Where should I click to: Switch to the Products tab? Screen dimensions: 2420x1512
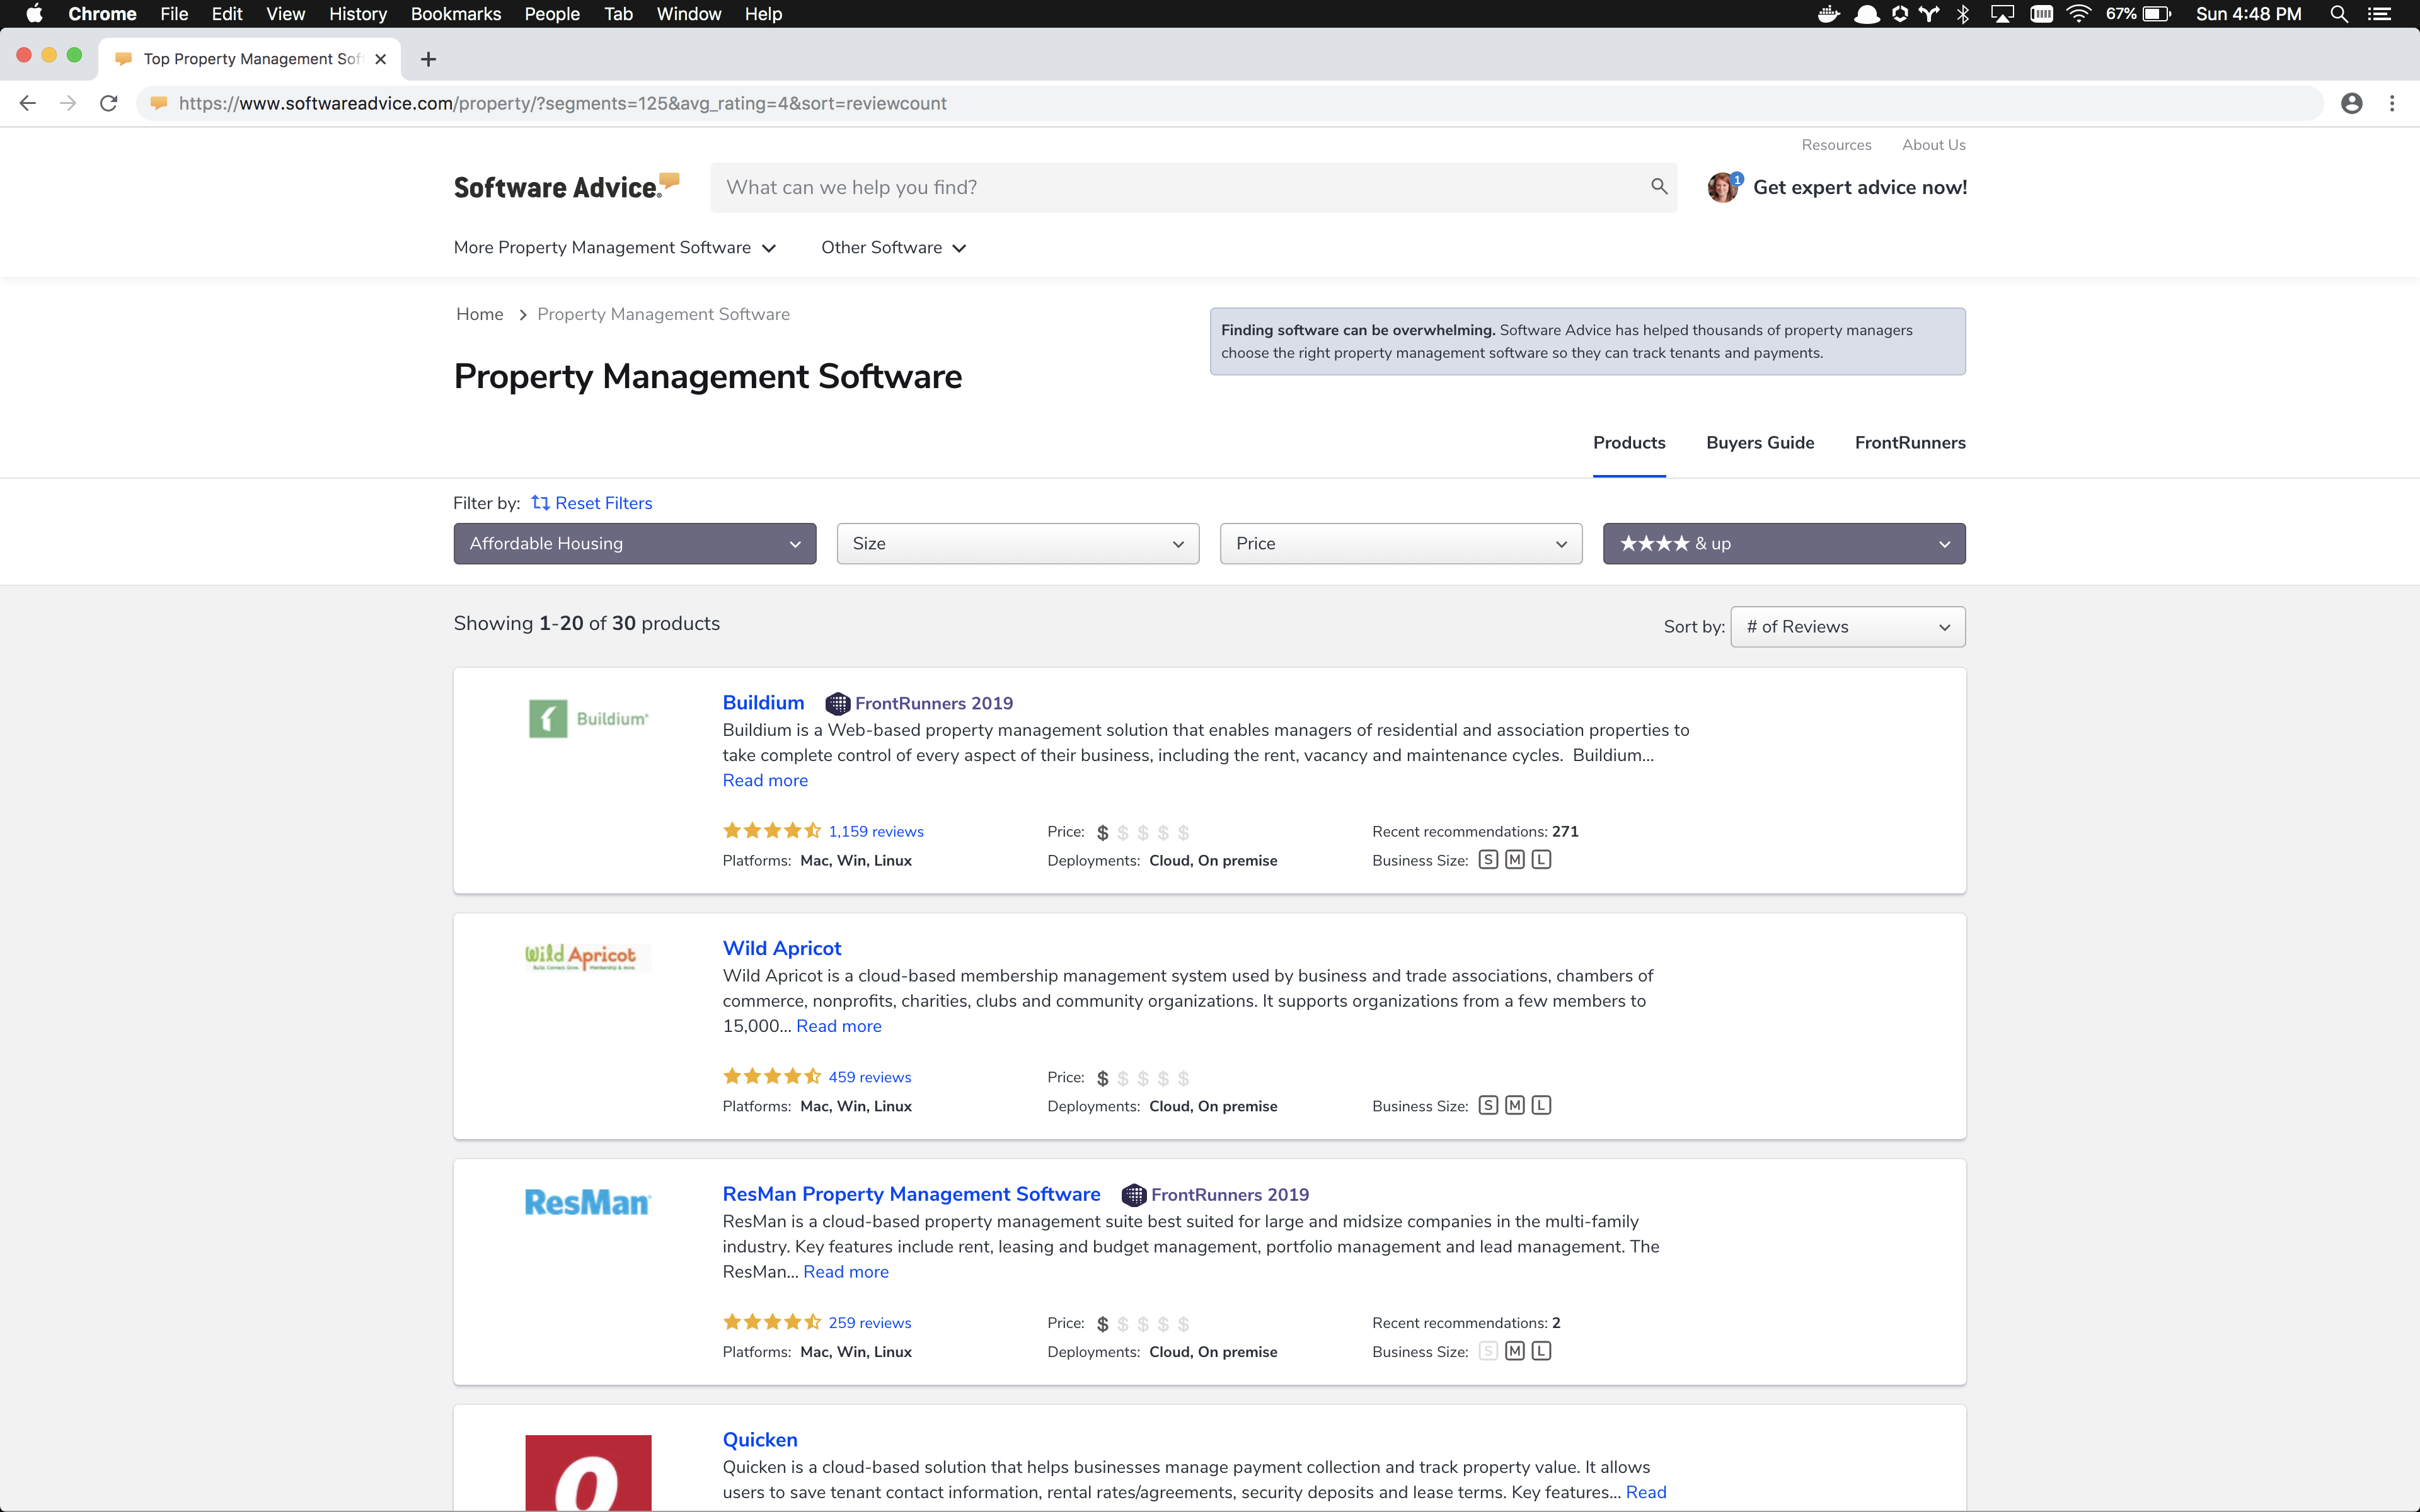click(1629, 442)
